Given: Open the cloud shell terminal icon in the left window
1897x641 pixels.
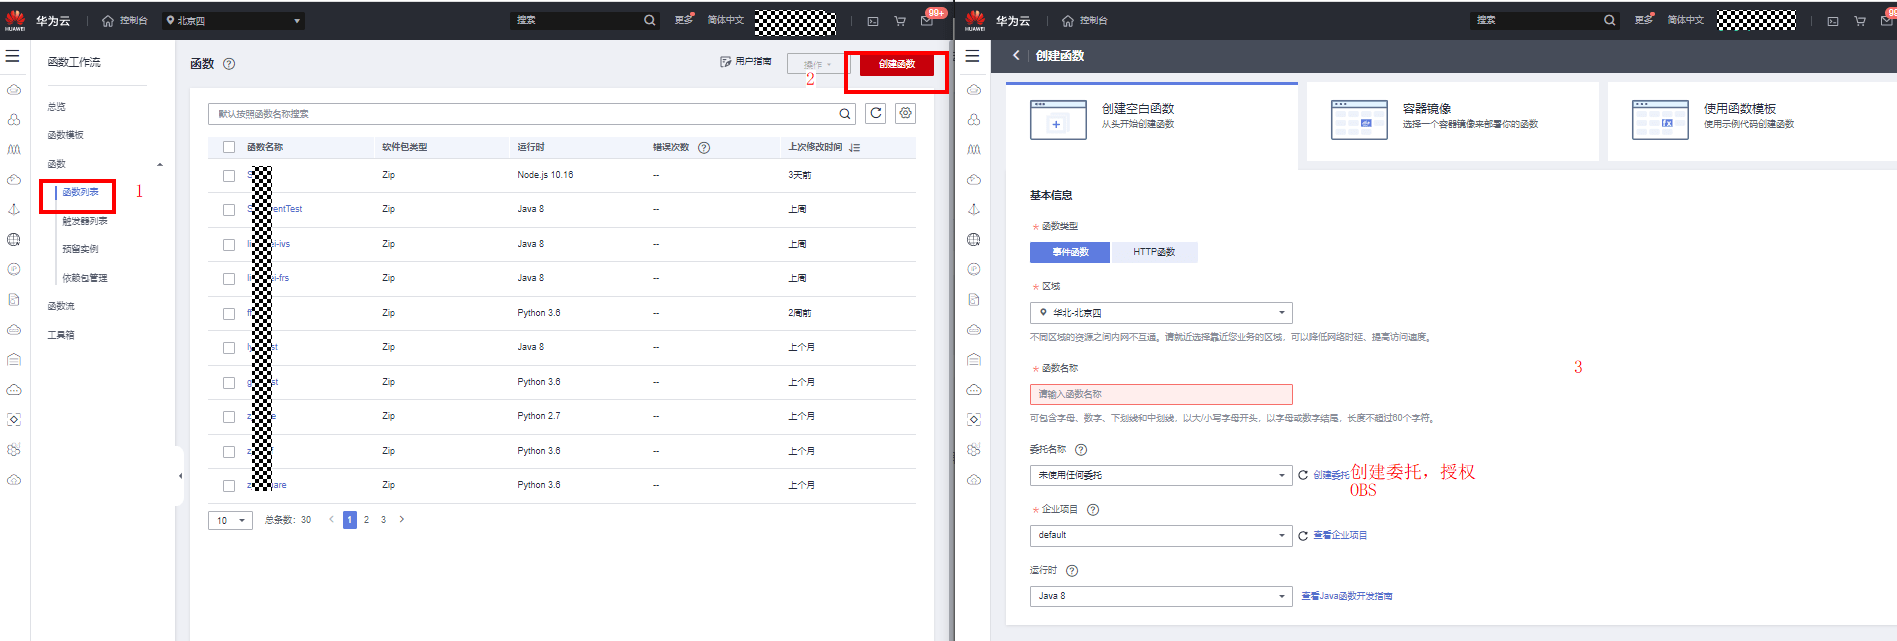Looking at the screenshot, I should point(872,21).
